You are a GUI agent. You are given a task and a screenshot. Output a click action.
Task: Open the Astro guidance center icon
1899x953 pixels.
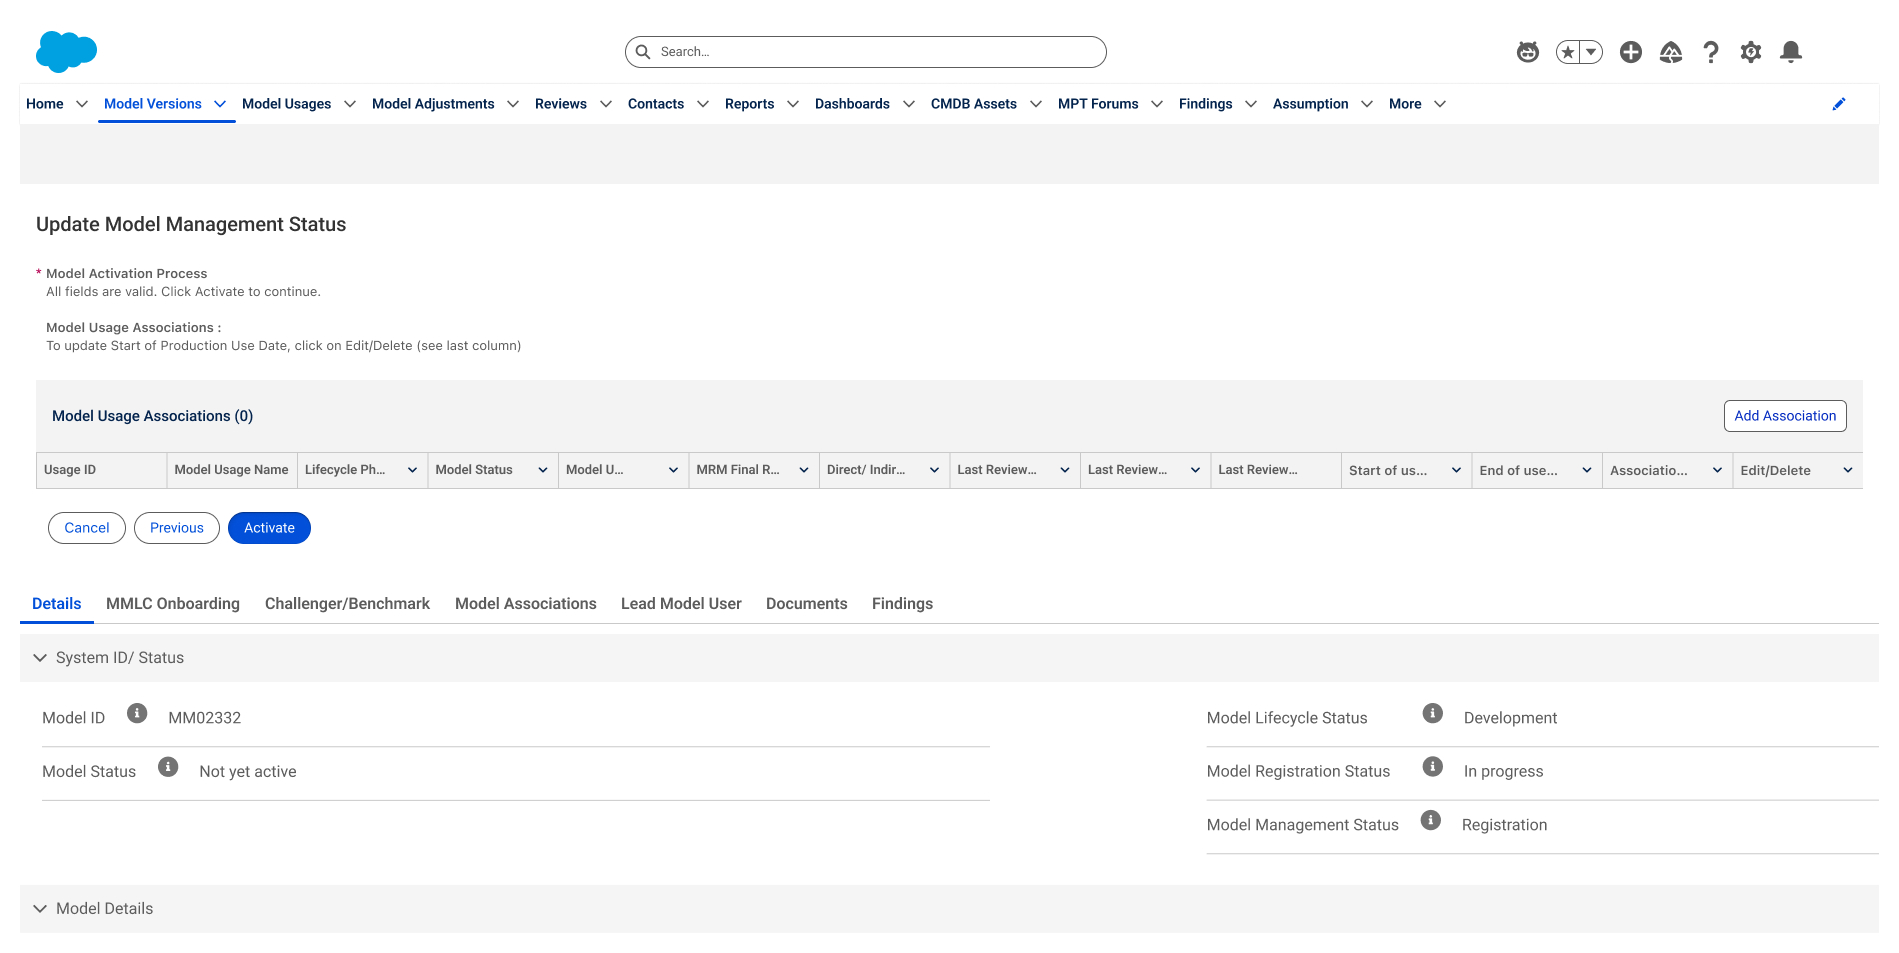coord(1527,52)
